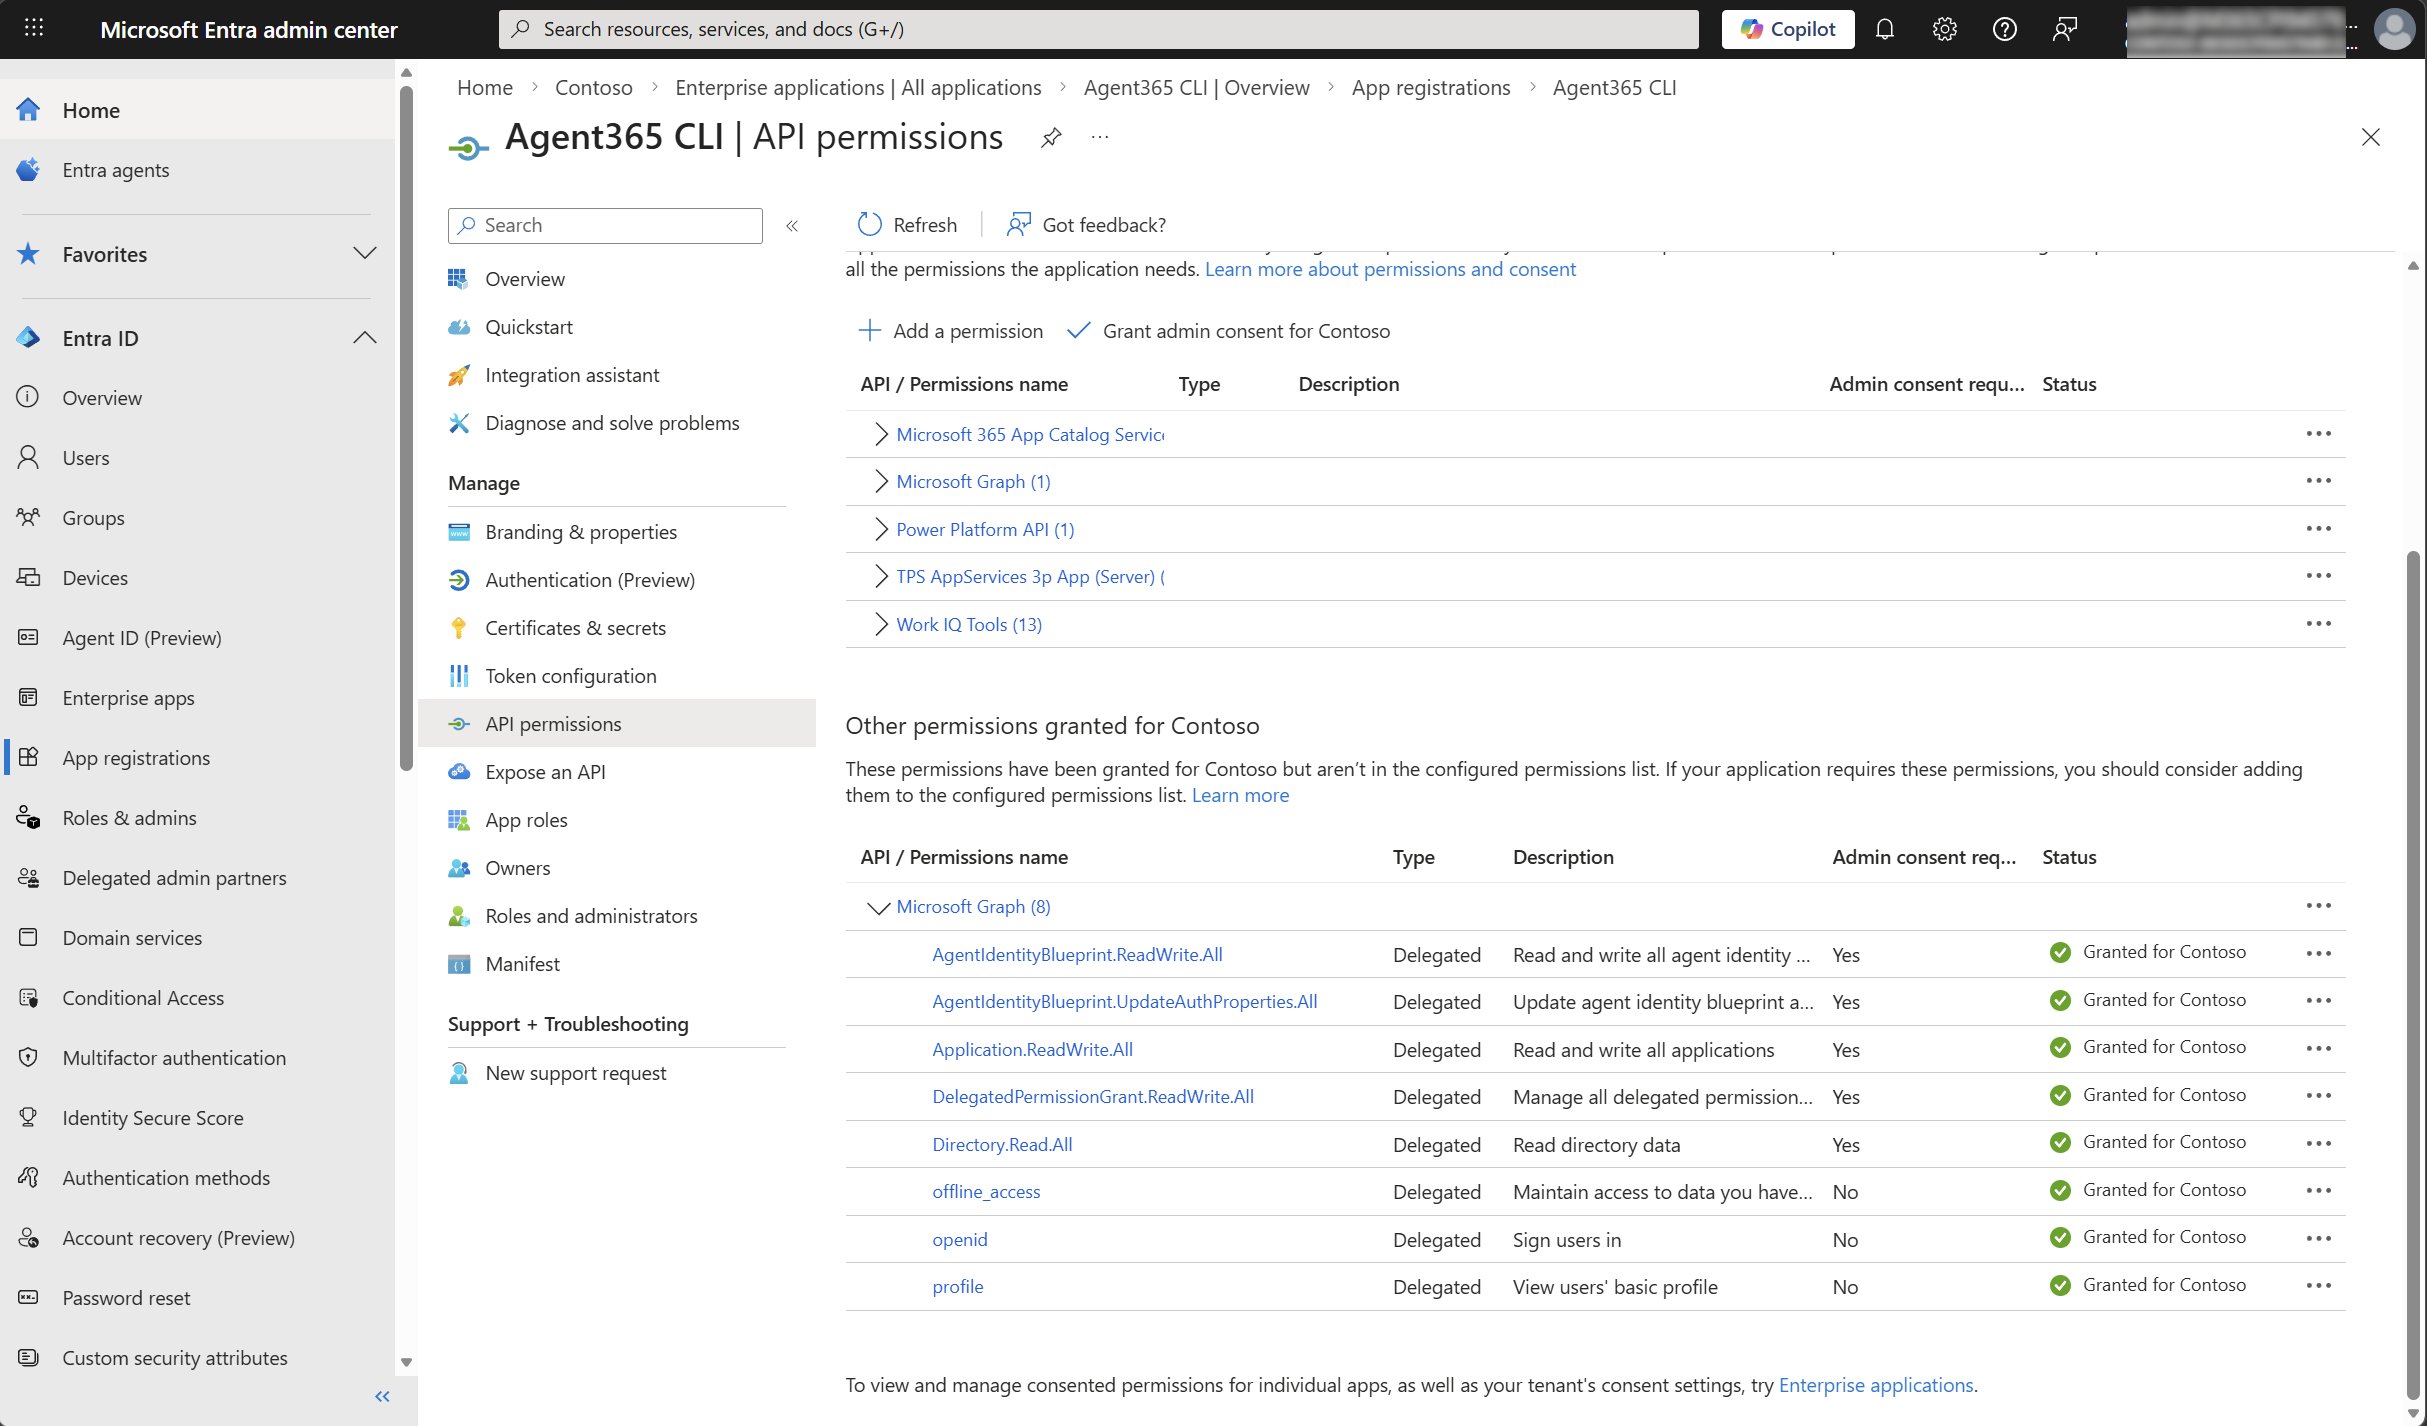The height and width of the screenshot is (1426, 2427).
Task: Expand Power Platform API (1) permissions
Action: (880, 529)
